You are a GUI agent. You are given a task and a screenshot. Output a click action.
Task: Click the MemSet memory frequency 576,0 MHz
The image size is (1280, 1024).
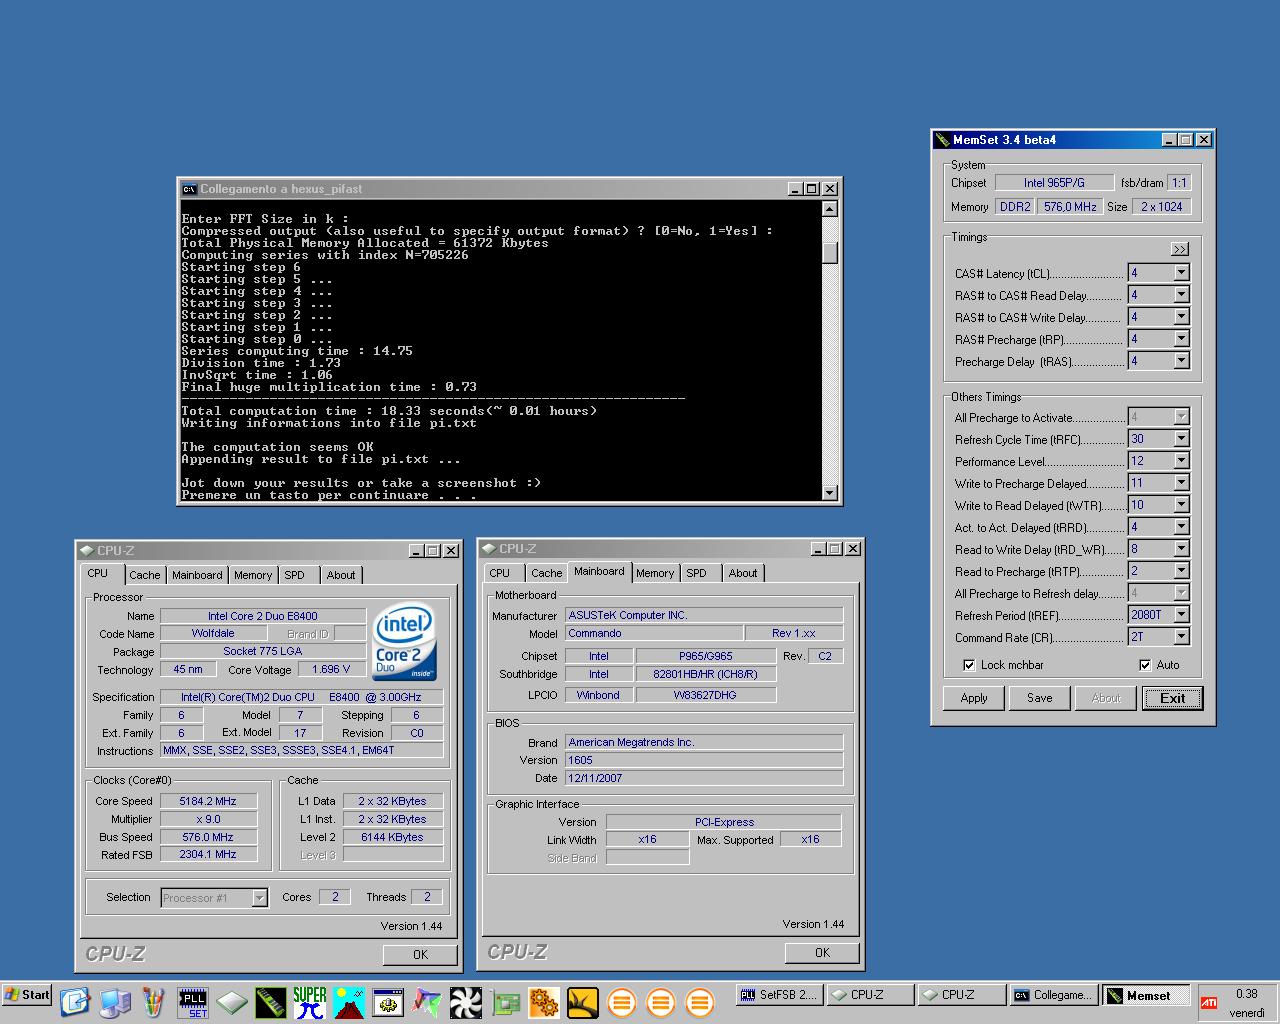[1071, 207]
